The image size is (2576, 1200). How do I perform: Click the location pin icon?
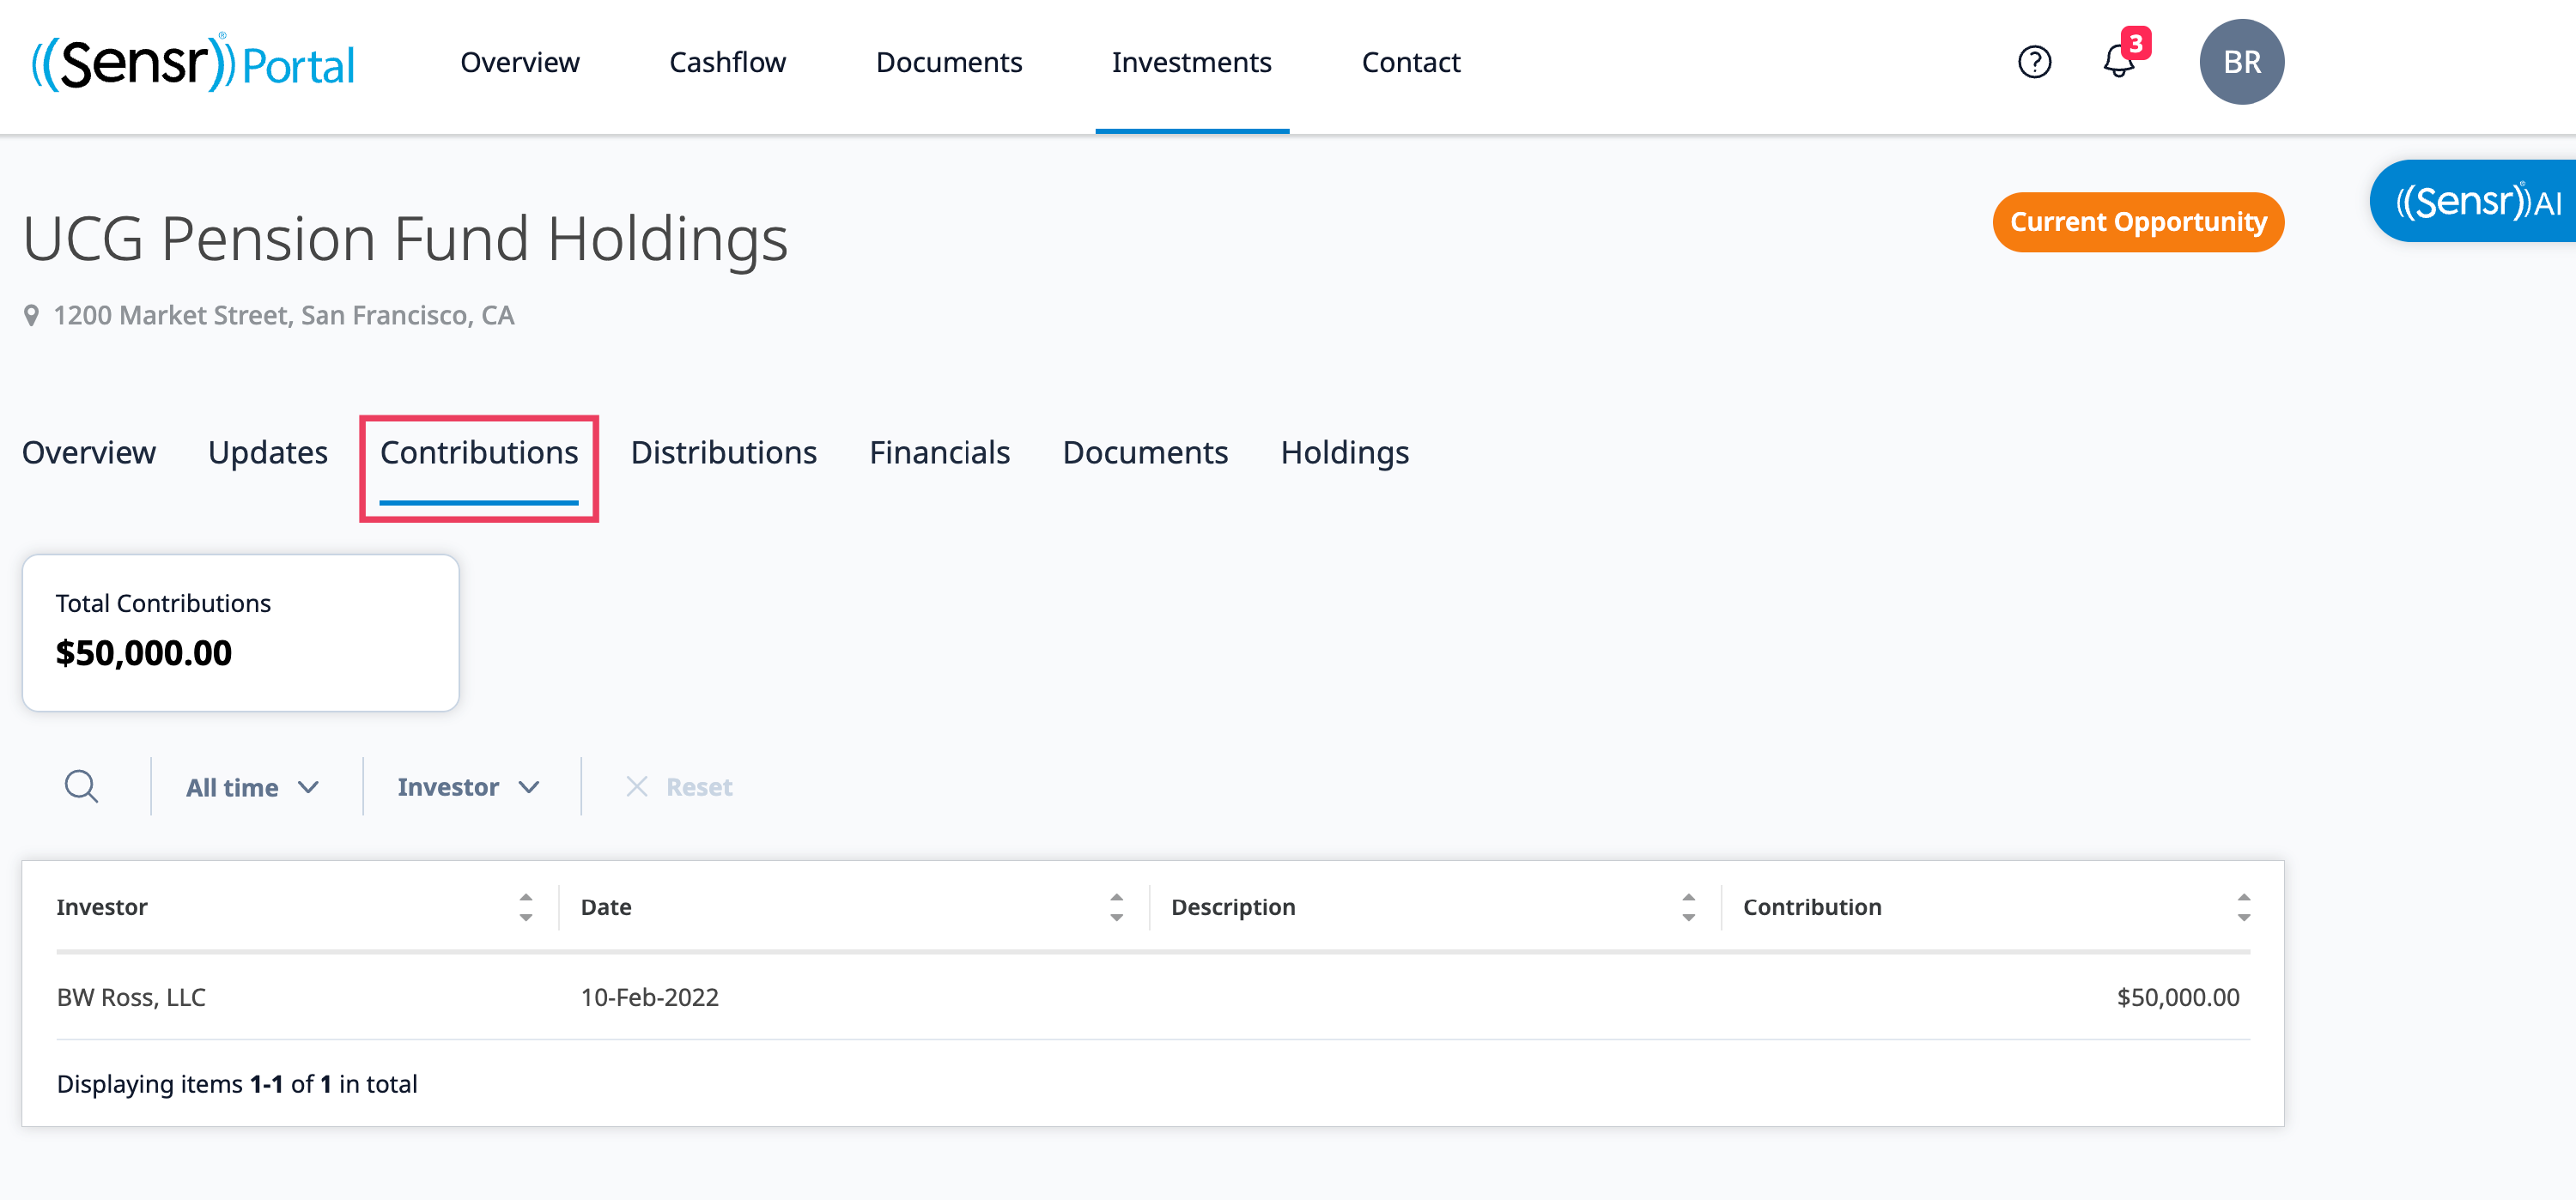coord(32,316)
